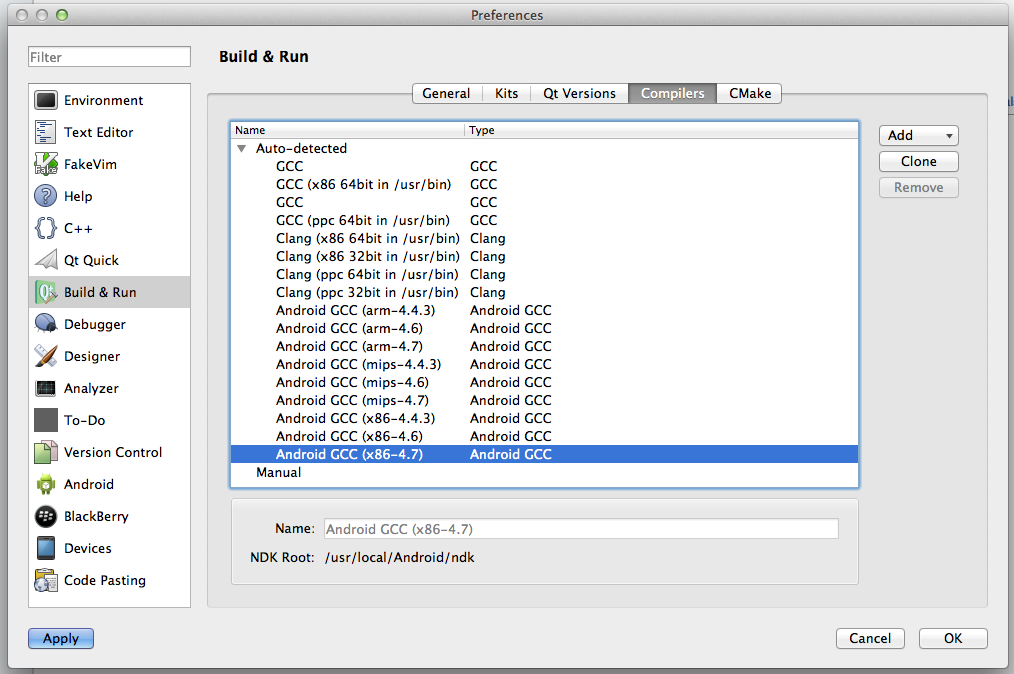Apply the preference changes
The height and width of the screenshot is (674, 1014).
tap(60, 638)
